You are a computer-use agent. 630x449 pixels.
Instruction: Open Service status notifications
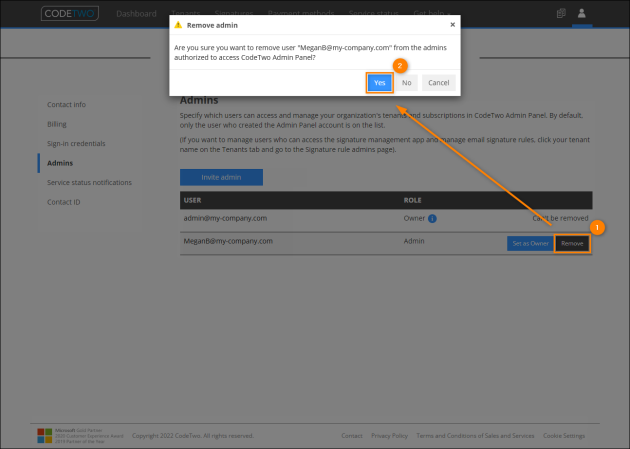tap(89, 182)
